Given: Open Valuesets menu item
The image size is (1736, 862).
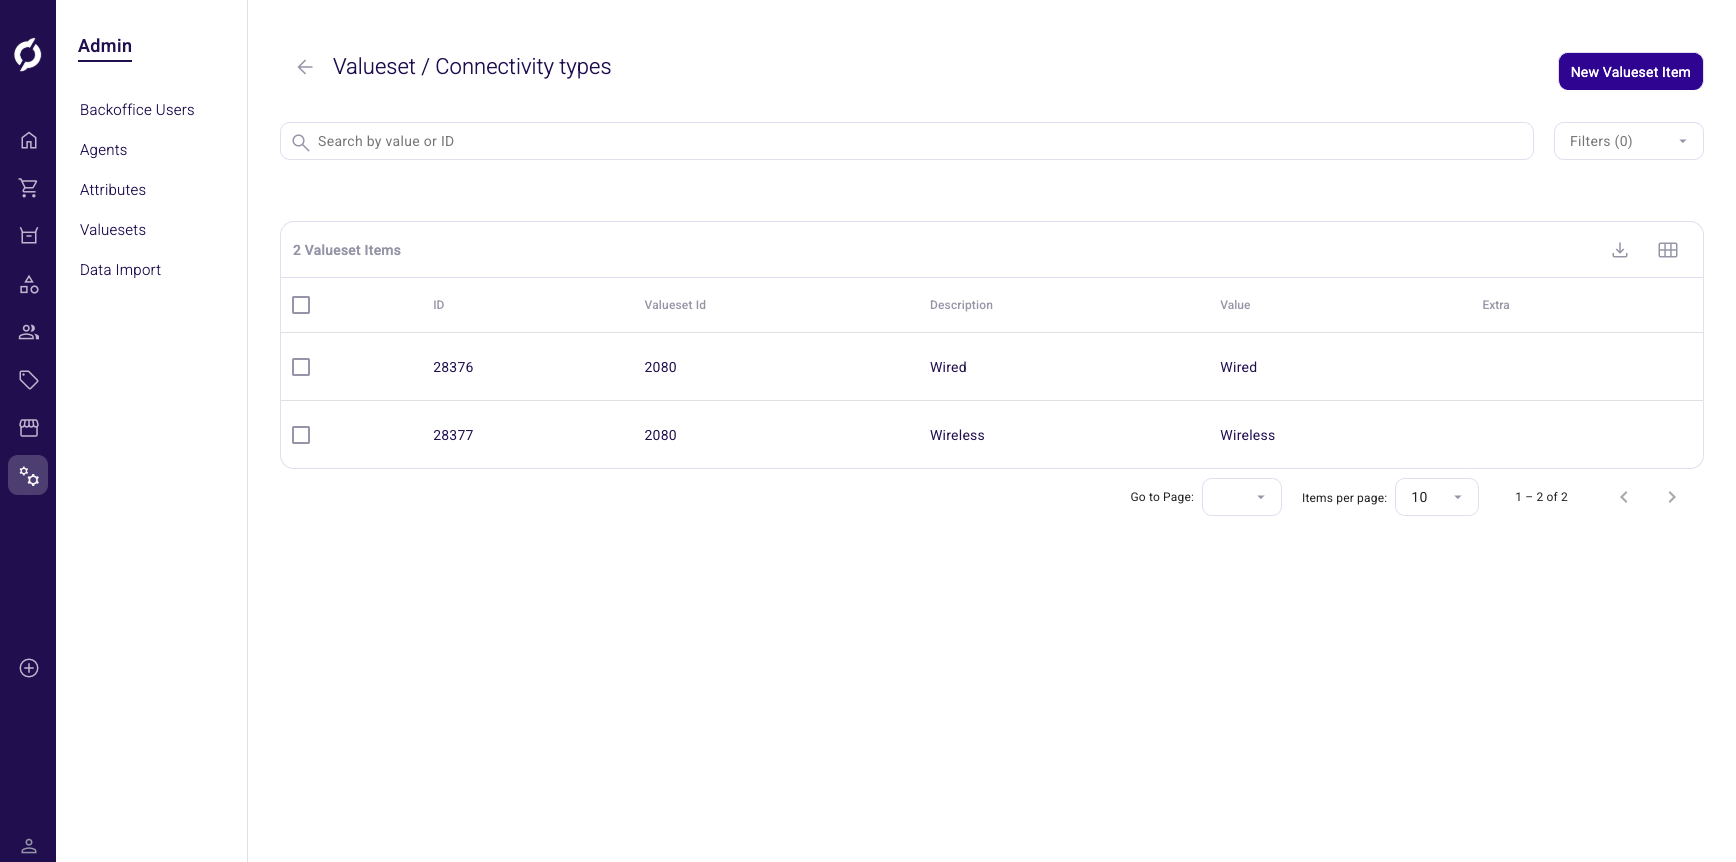Looking at the screenshot, I should (x=113, y=230).
